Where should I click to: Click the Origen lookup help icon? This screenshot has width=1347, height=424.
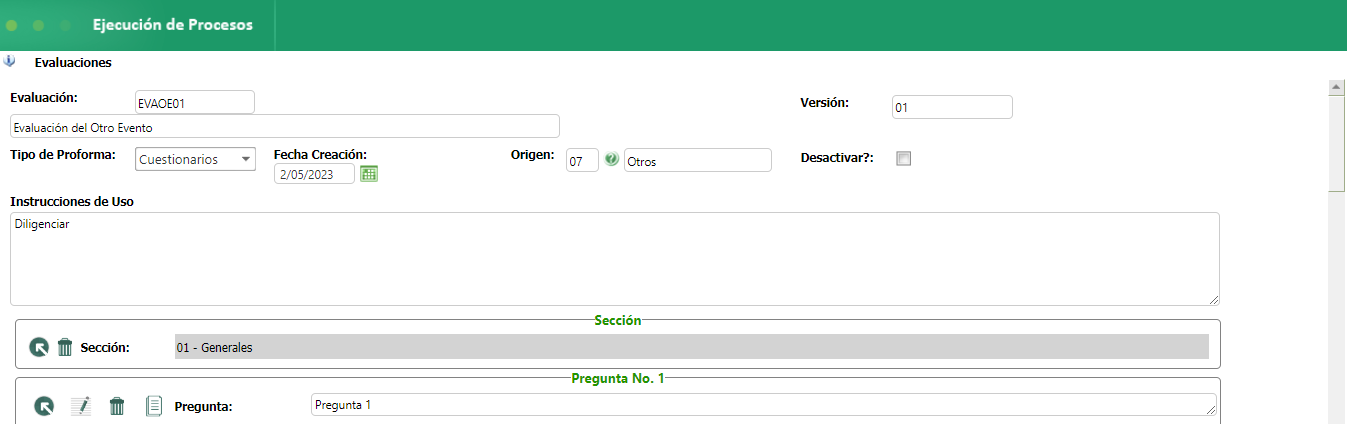611,159
